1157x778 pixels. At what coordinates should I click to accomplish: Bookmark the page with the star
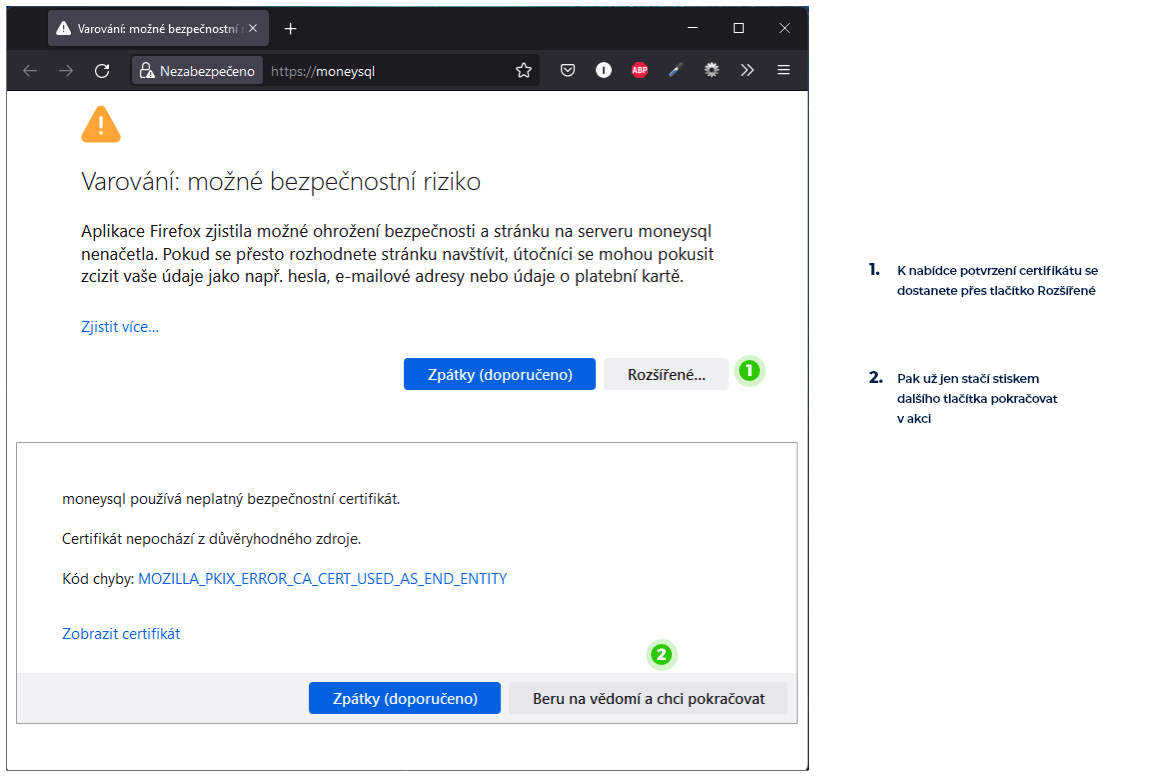pos(524,70)
